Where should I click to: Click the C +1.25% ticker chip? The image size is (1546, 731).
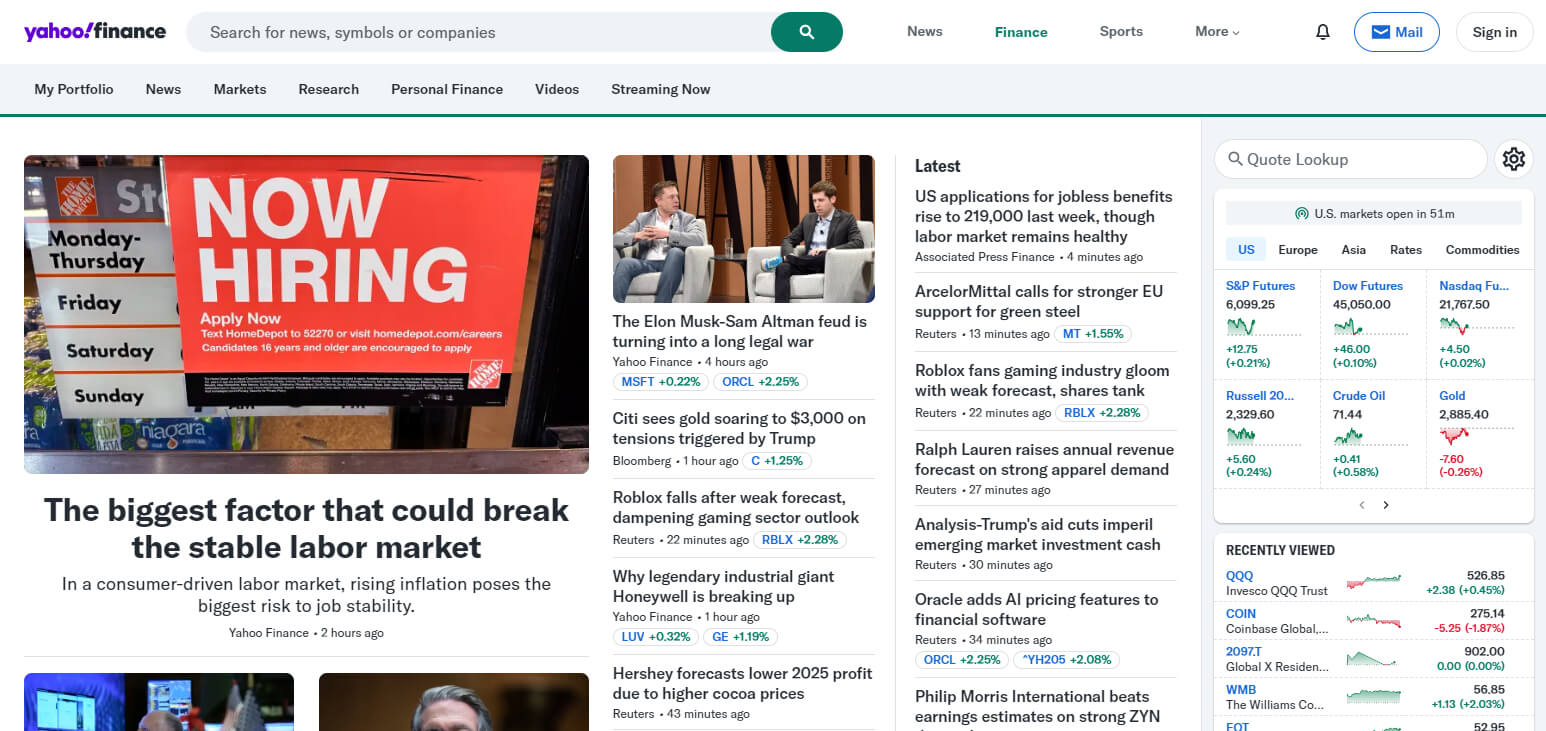pos(779,461)
